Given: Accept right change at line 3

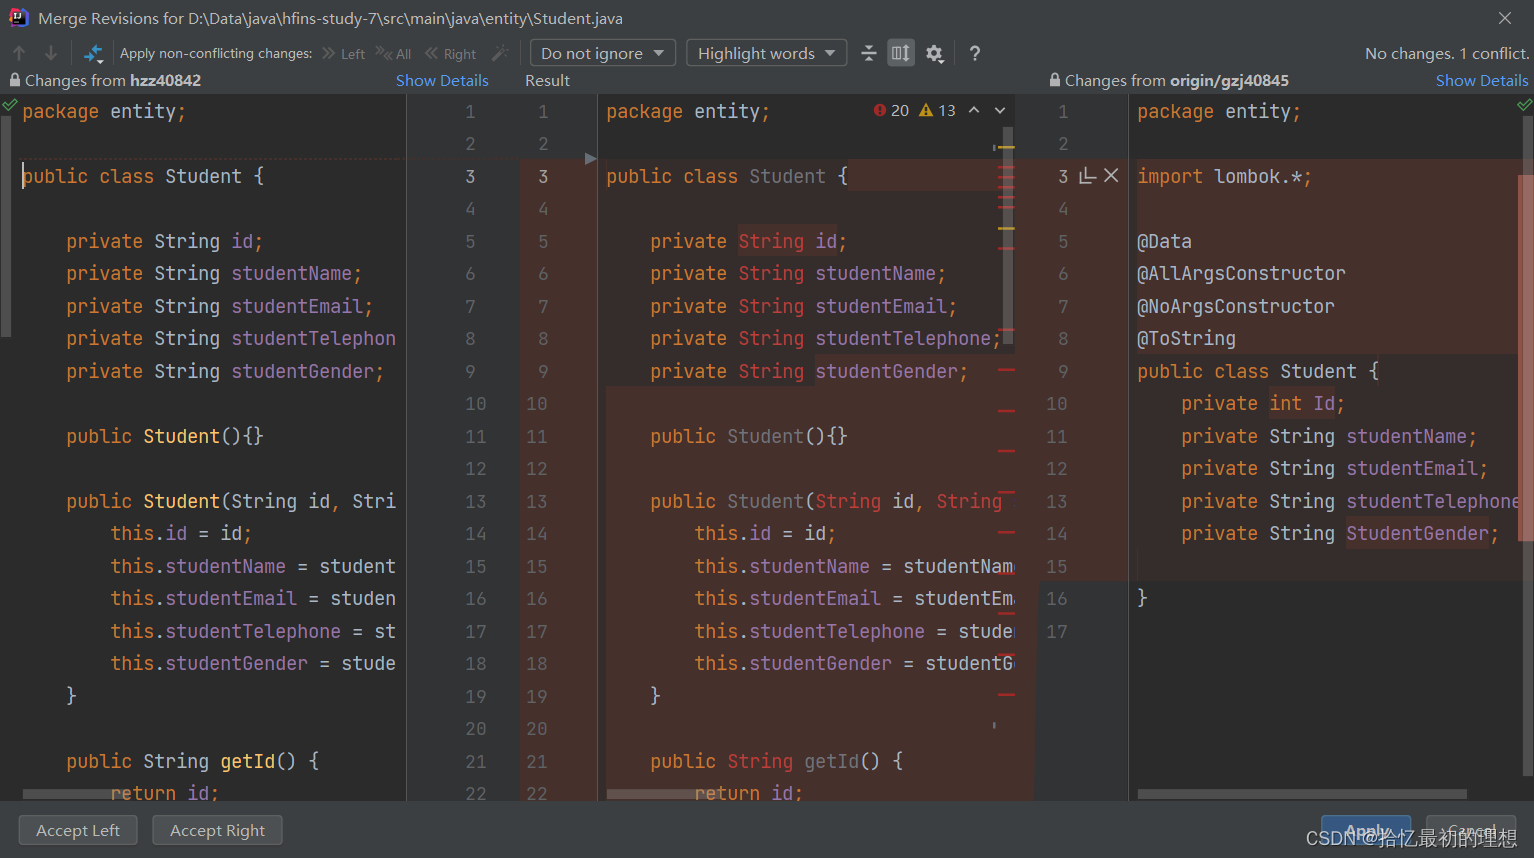Looking at the screenshot, I should pos(1088,176).
